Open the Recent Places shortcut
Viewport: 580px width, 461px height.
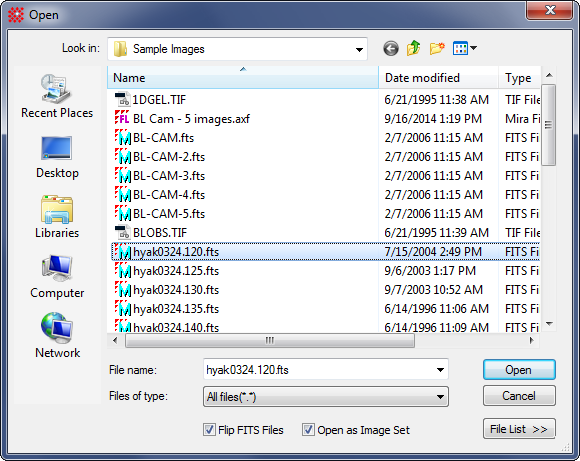[57, 96]
